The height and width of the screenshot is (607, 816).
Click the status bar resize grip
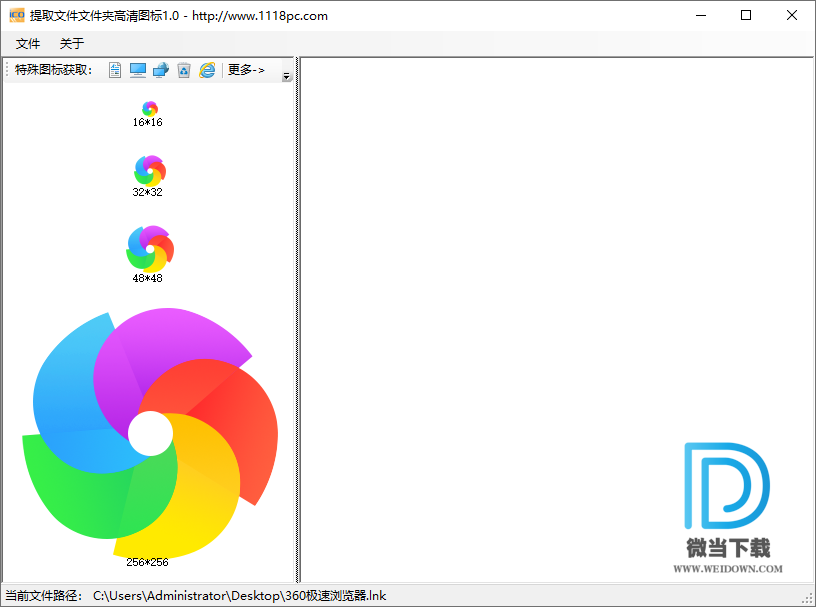808,599
